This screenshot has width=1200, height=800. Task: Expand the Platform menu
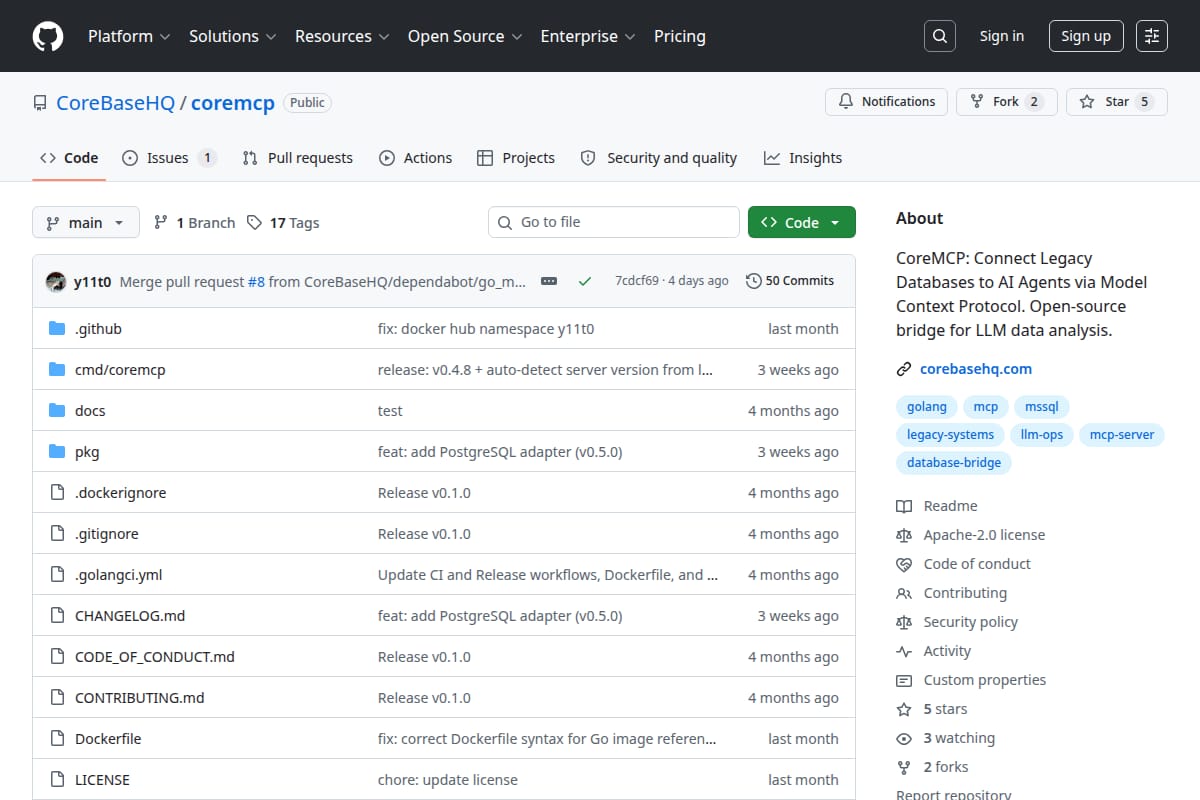(x=127, y=36)
